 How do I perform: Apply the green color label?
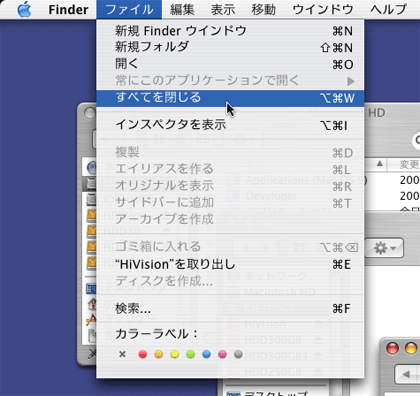pos(190,354)
